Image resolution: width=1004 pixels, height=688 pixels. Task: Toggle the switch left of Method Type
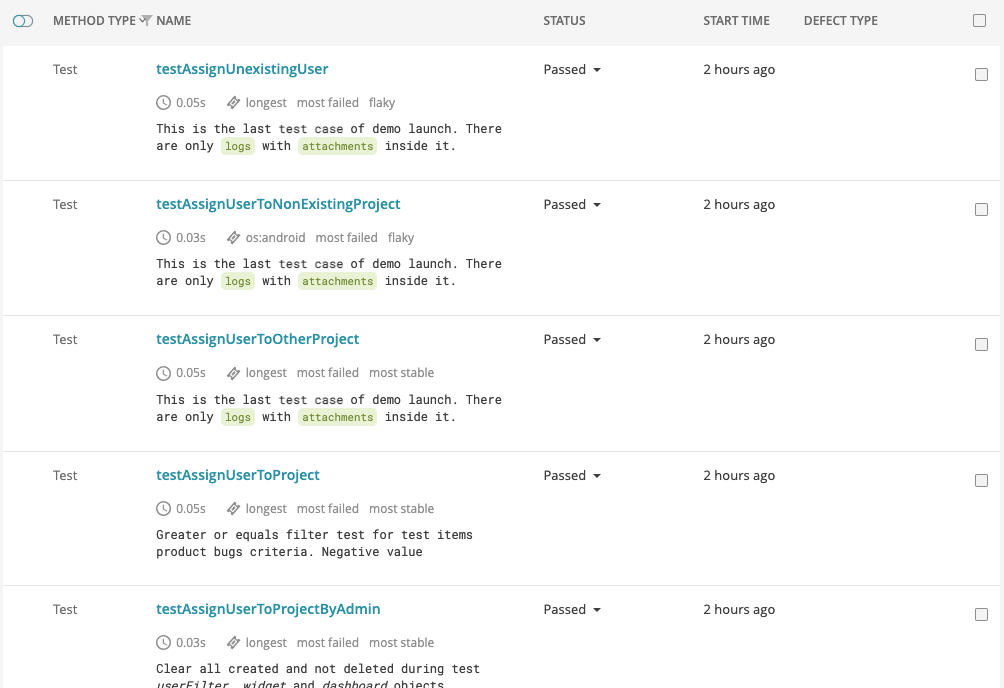pyautogui.click(x=23, y=20)
